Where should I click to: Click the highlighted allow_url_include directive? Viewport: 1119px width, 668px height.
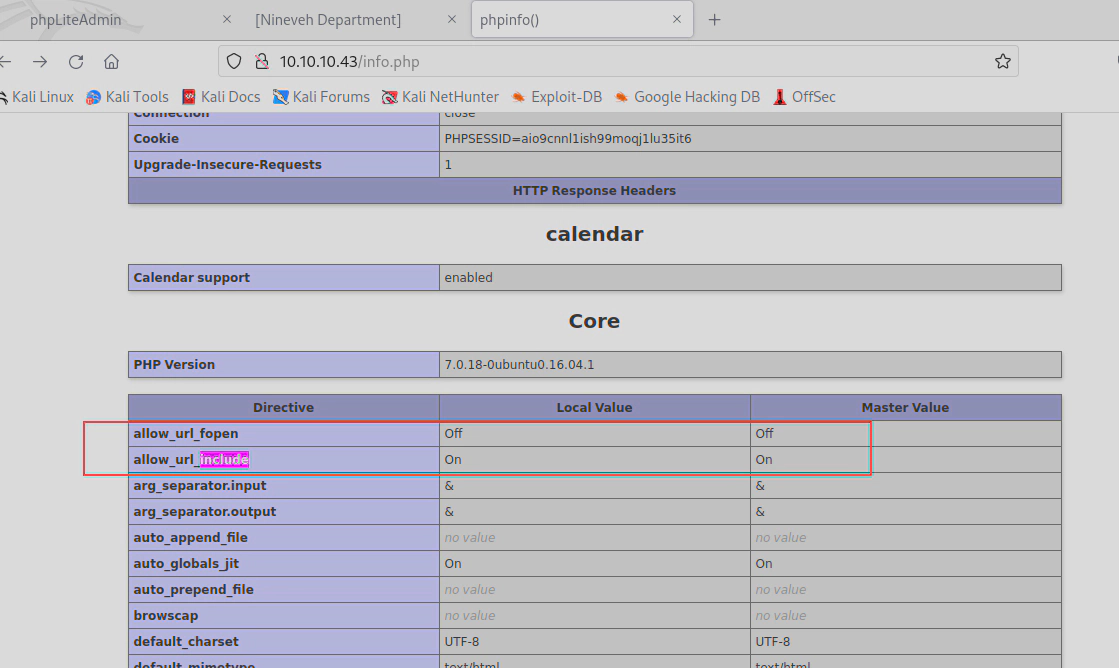pyautogui.click(x=191, y=460)
